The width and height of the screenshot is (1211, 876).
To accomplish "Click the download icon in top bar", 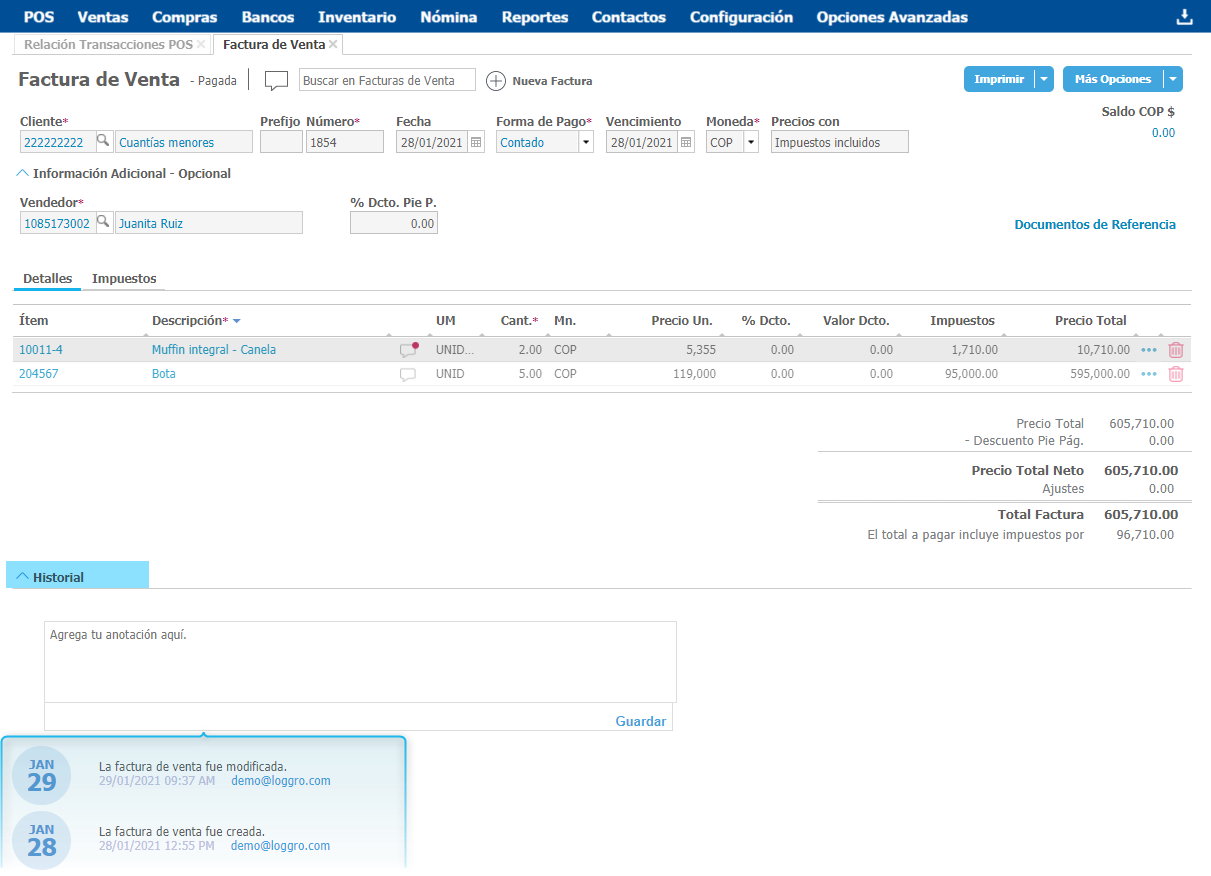I will click(x=1185, y=17).
